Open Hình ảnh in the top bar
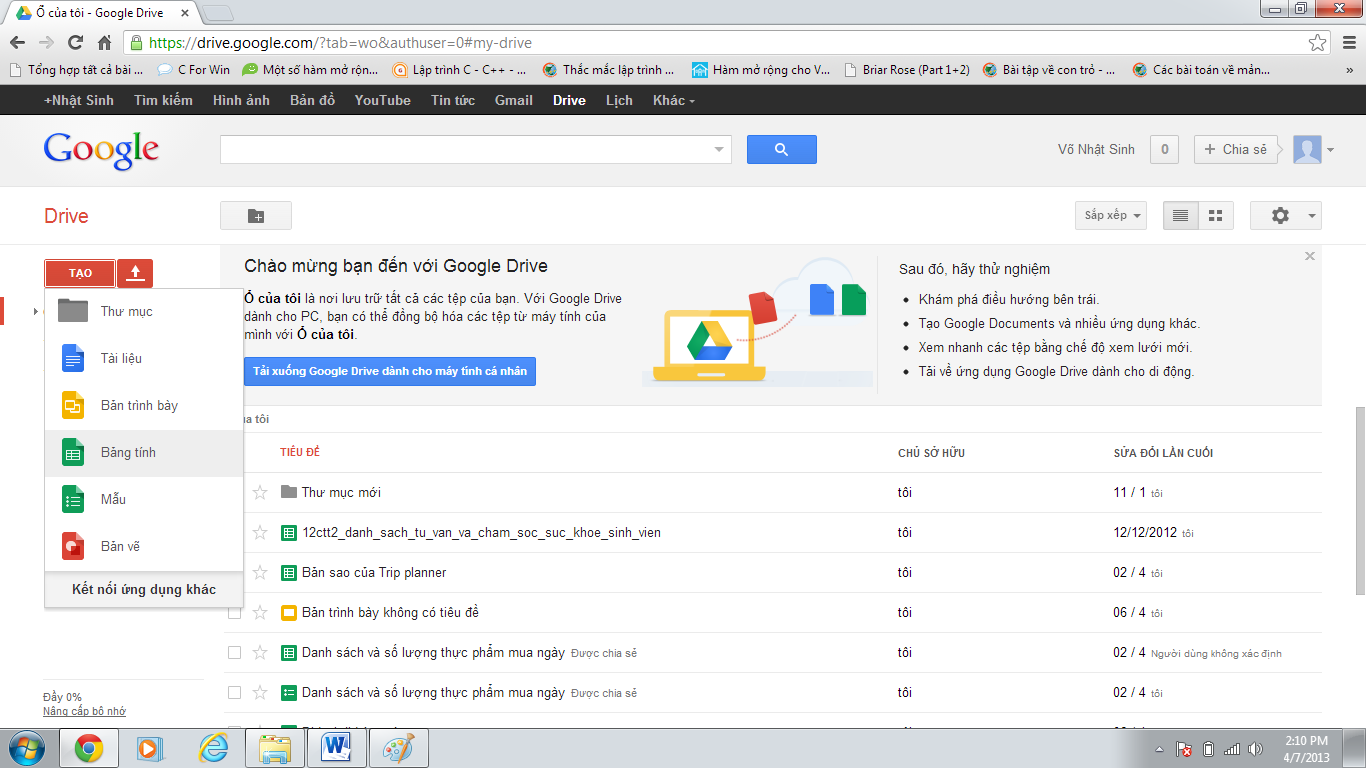This screenshot has width=1366, height=768. (241, 100)
